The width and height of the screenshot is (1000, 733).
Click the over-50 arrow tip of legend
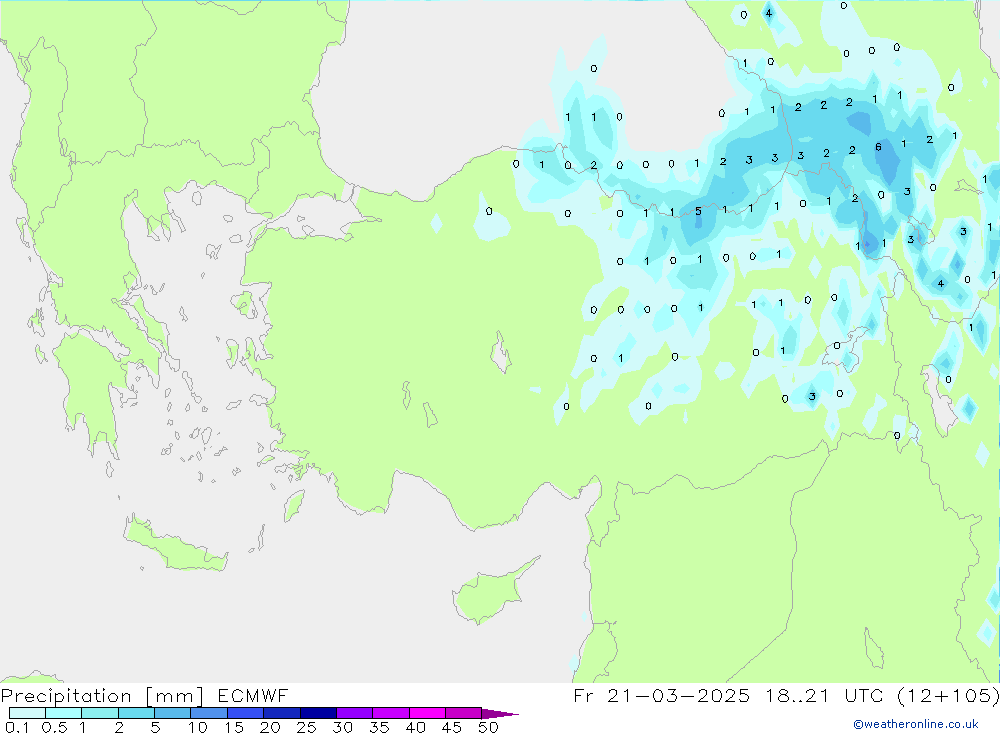500,713
